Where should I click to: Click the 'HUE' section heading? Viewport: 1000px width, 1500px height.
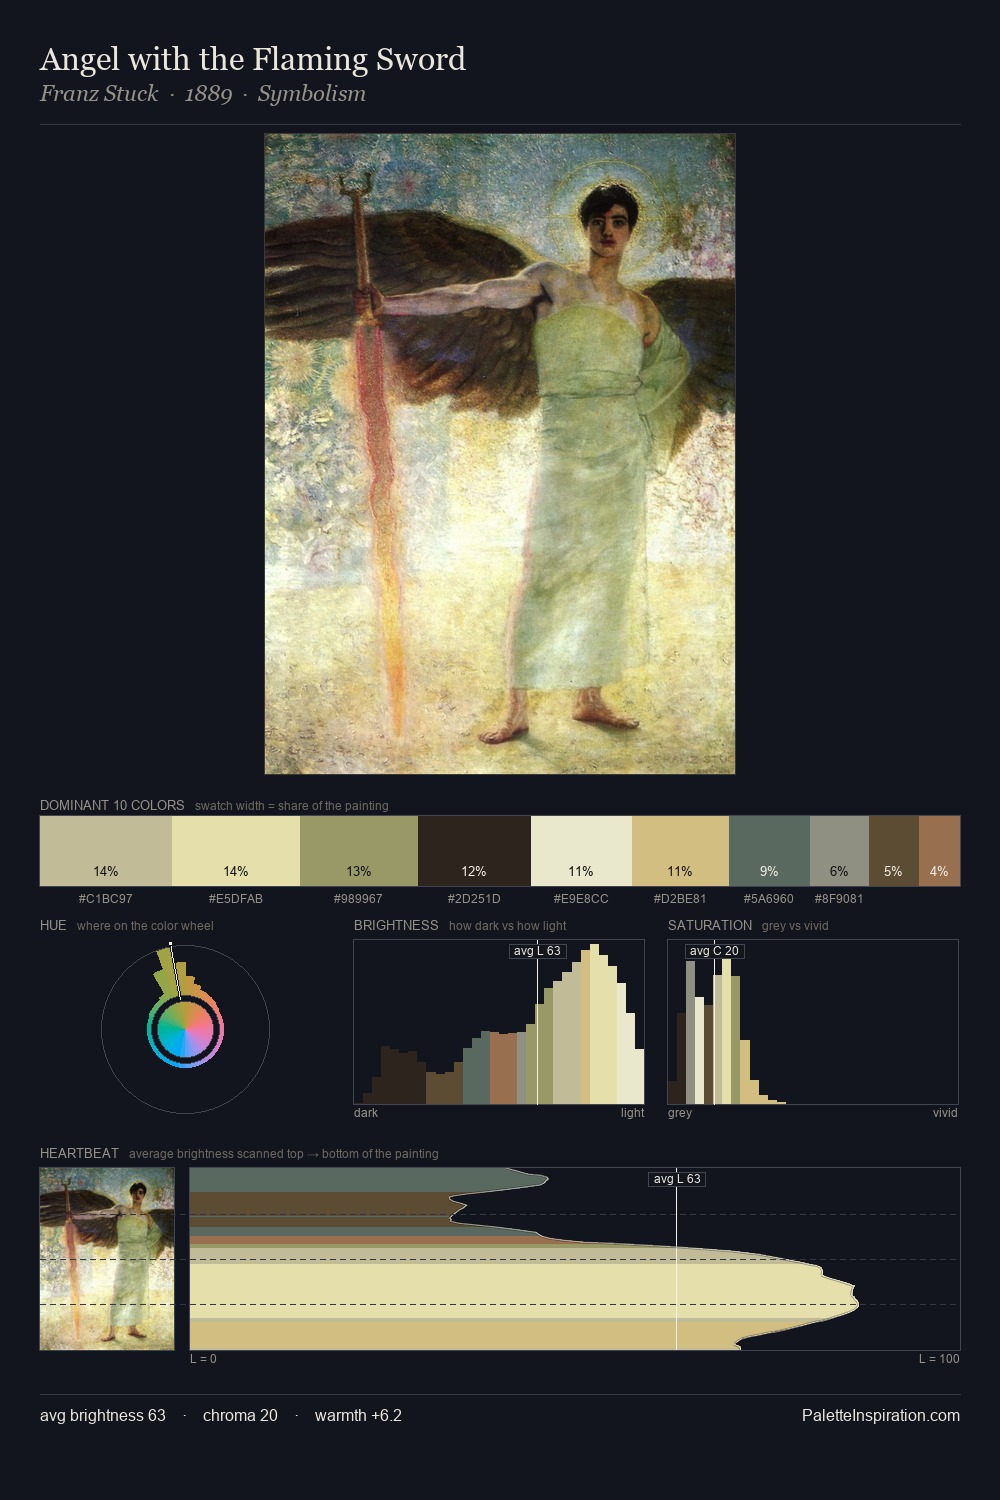pyautogui.click(x=53, y=925)
